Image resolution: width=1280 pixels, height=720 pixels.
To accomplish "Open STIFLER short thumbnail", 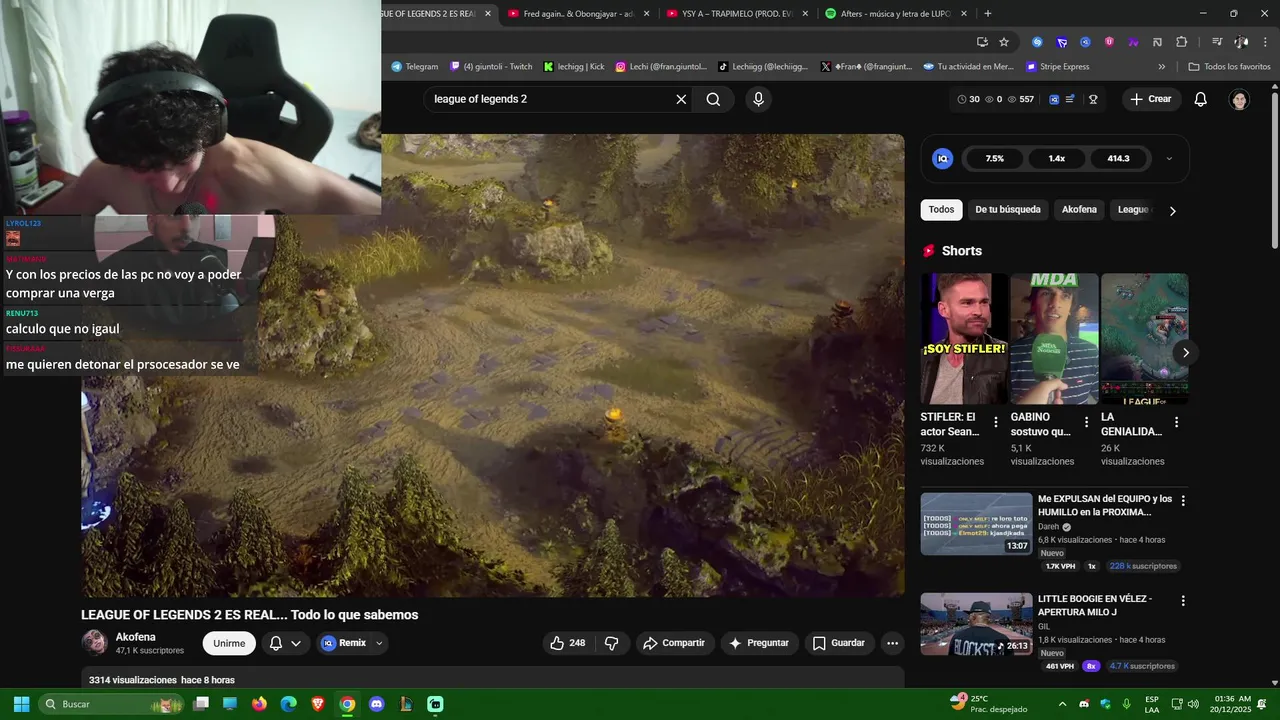I will (x=964, y=339).
